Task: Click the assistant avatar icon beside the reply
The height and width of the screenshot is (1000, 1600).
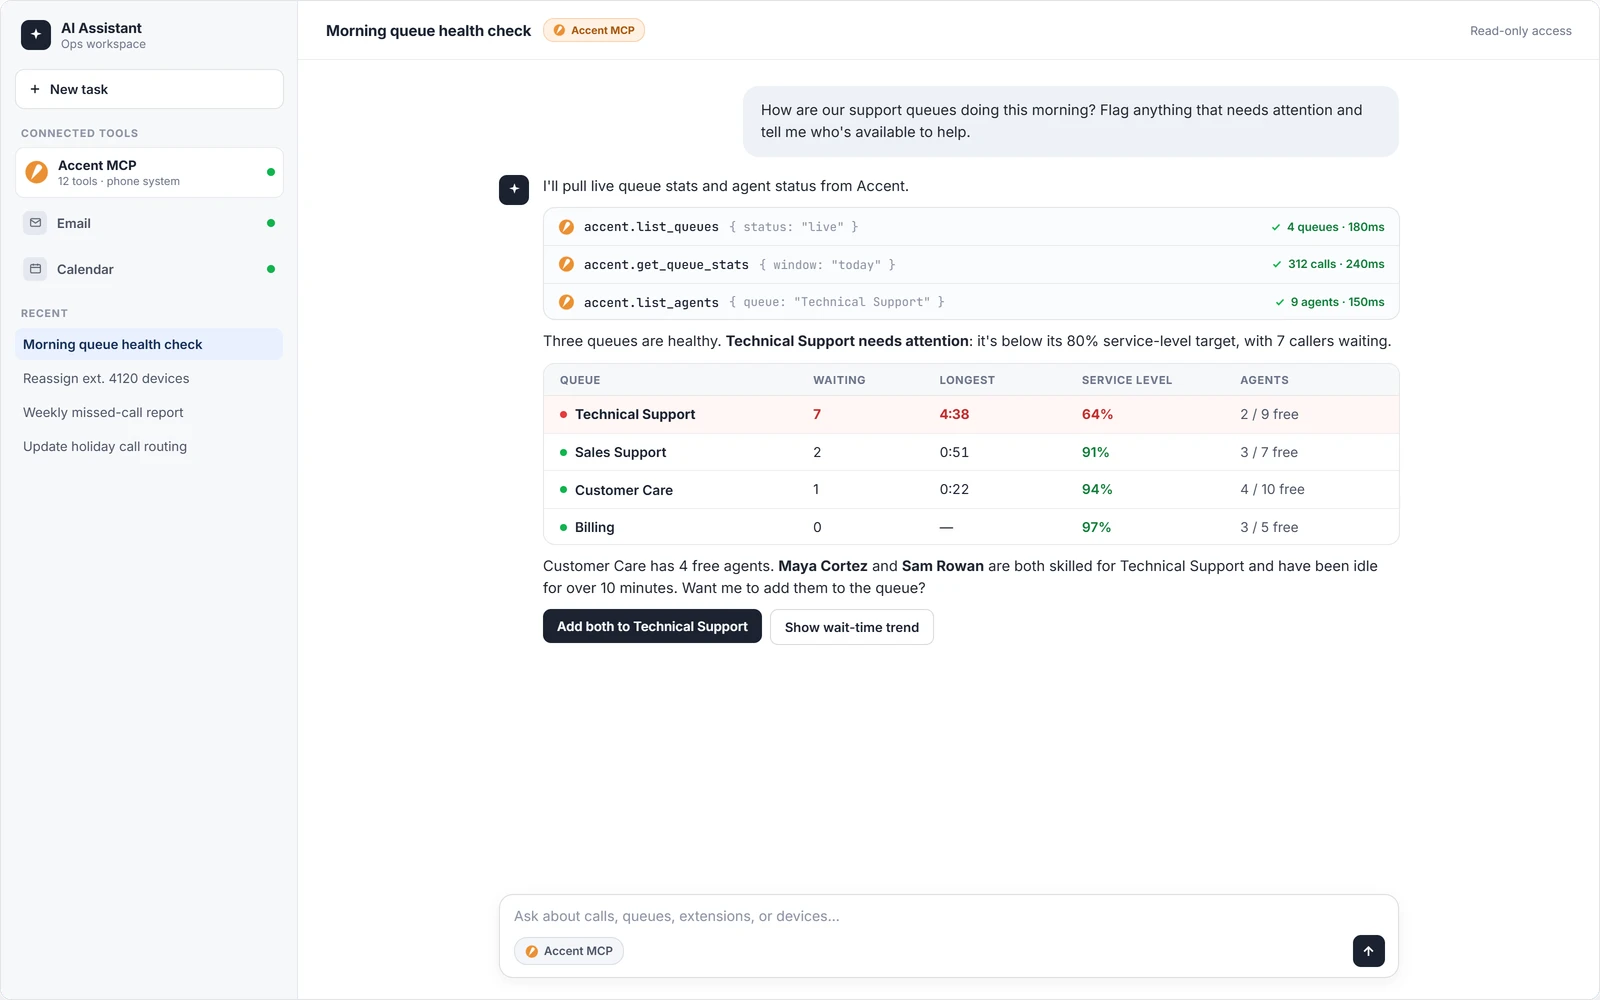Action: click(x=514, y=189)
